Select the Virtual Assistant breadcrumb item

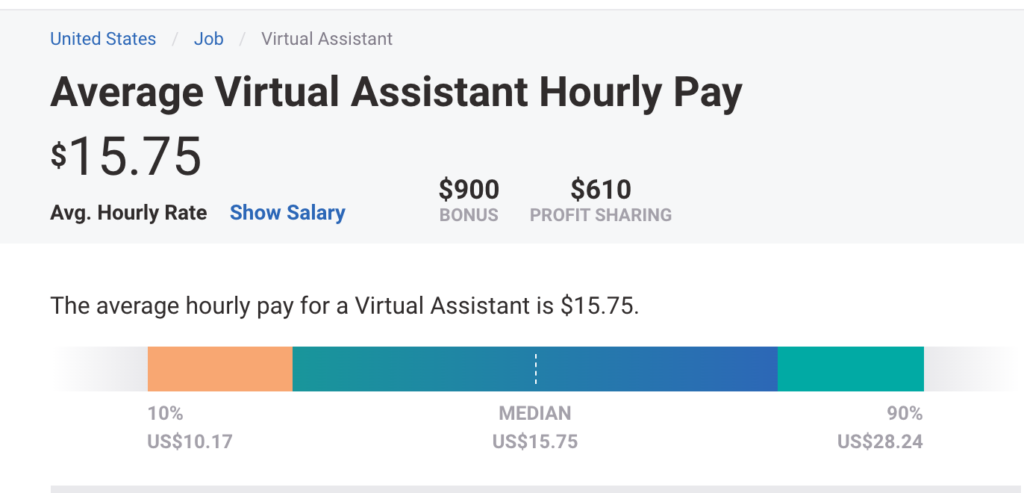[x=327, y=39]
